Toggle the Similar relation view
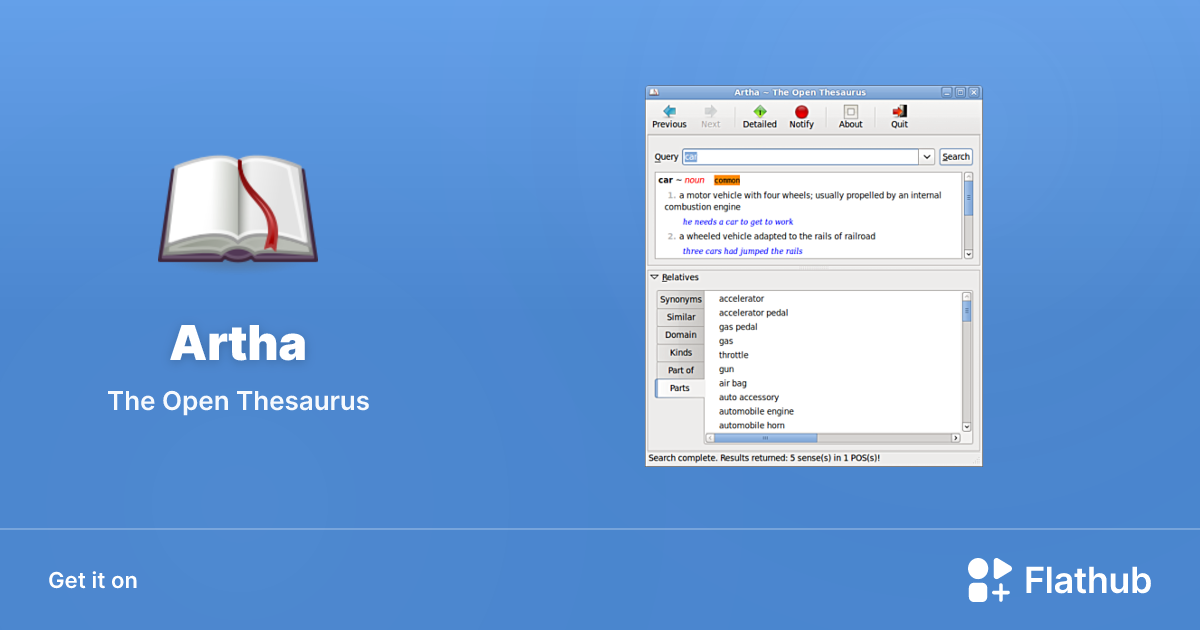1200x630 pixels. click(681, 317)
